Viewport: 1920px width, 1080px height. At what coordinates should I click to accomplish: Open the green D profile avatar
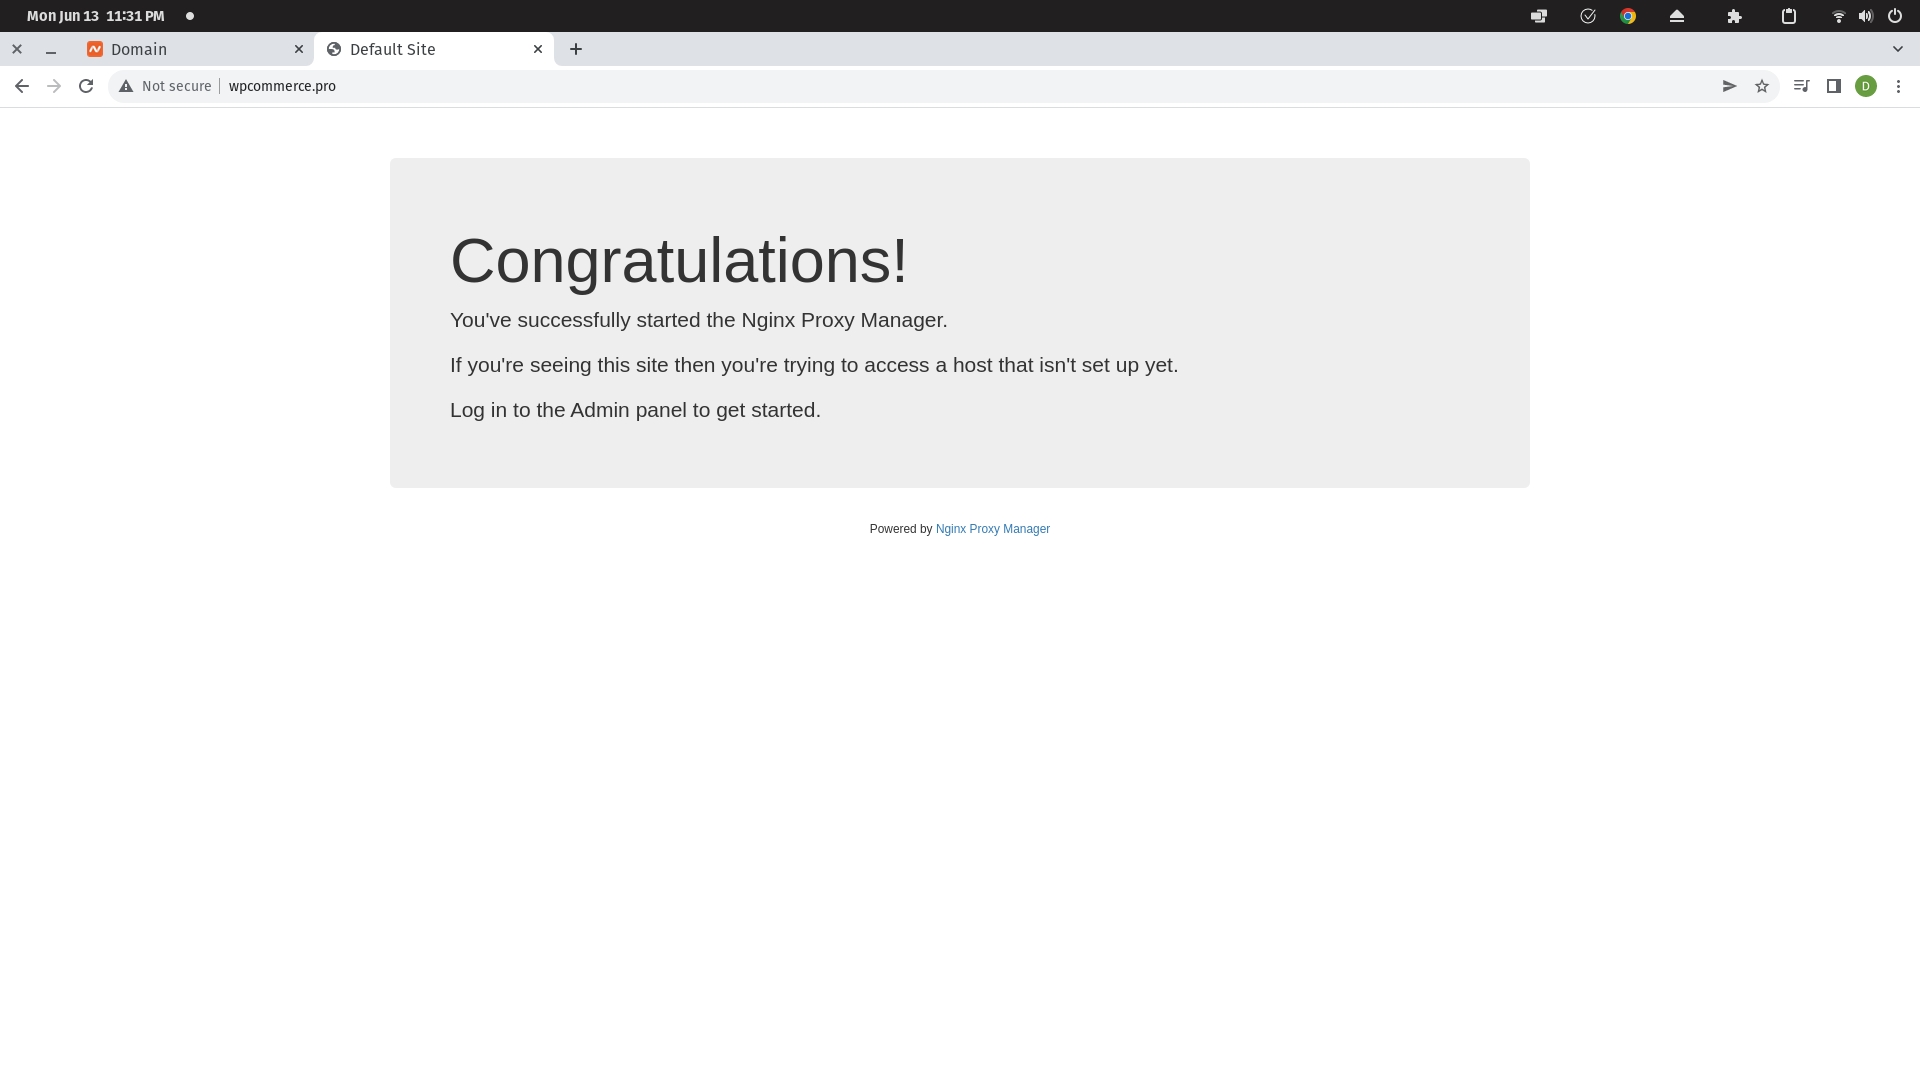1866,86
